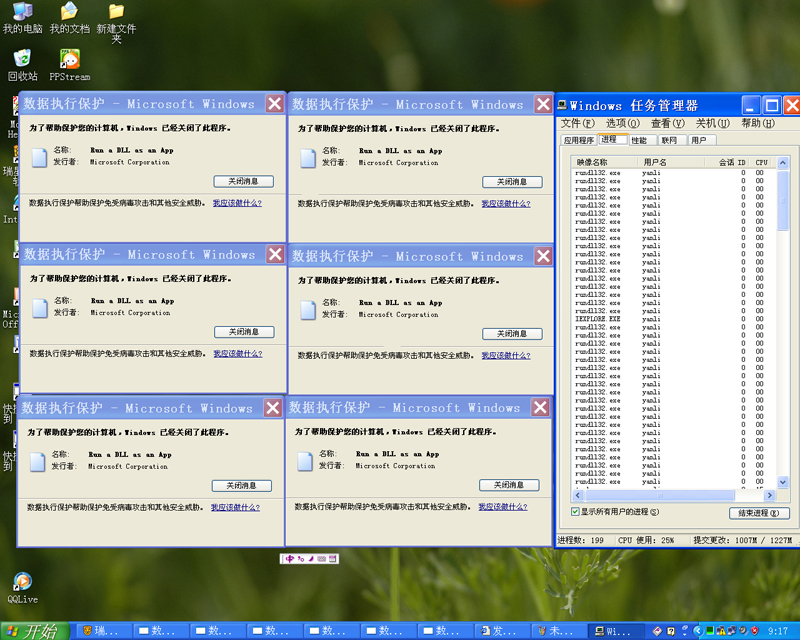Screen dimensions: 800x640
Task: Open the 我的电脑 desktop icon
Action: click(22, 13)
